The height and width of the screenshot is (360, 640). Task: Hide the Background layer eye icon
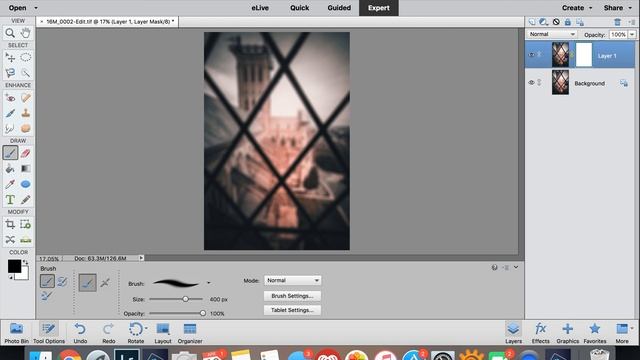tap(531, 82)
